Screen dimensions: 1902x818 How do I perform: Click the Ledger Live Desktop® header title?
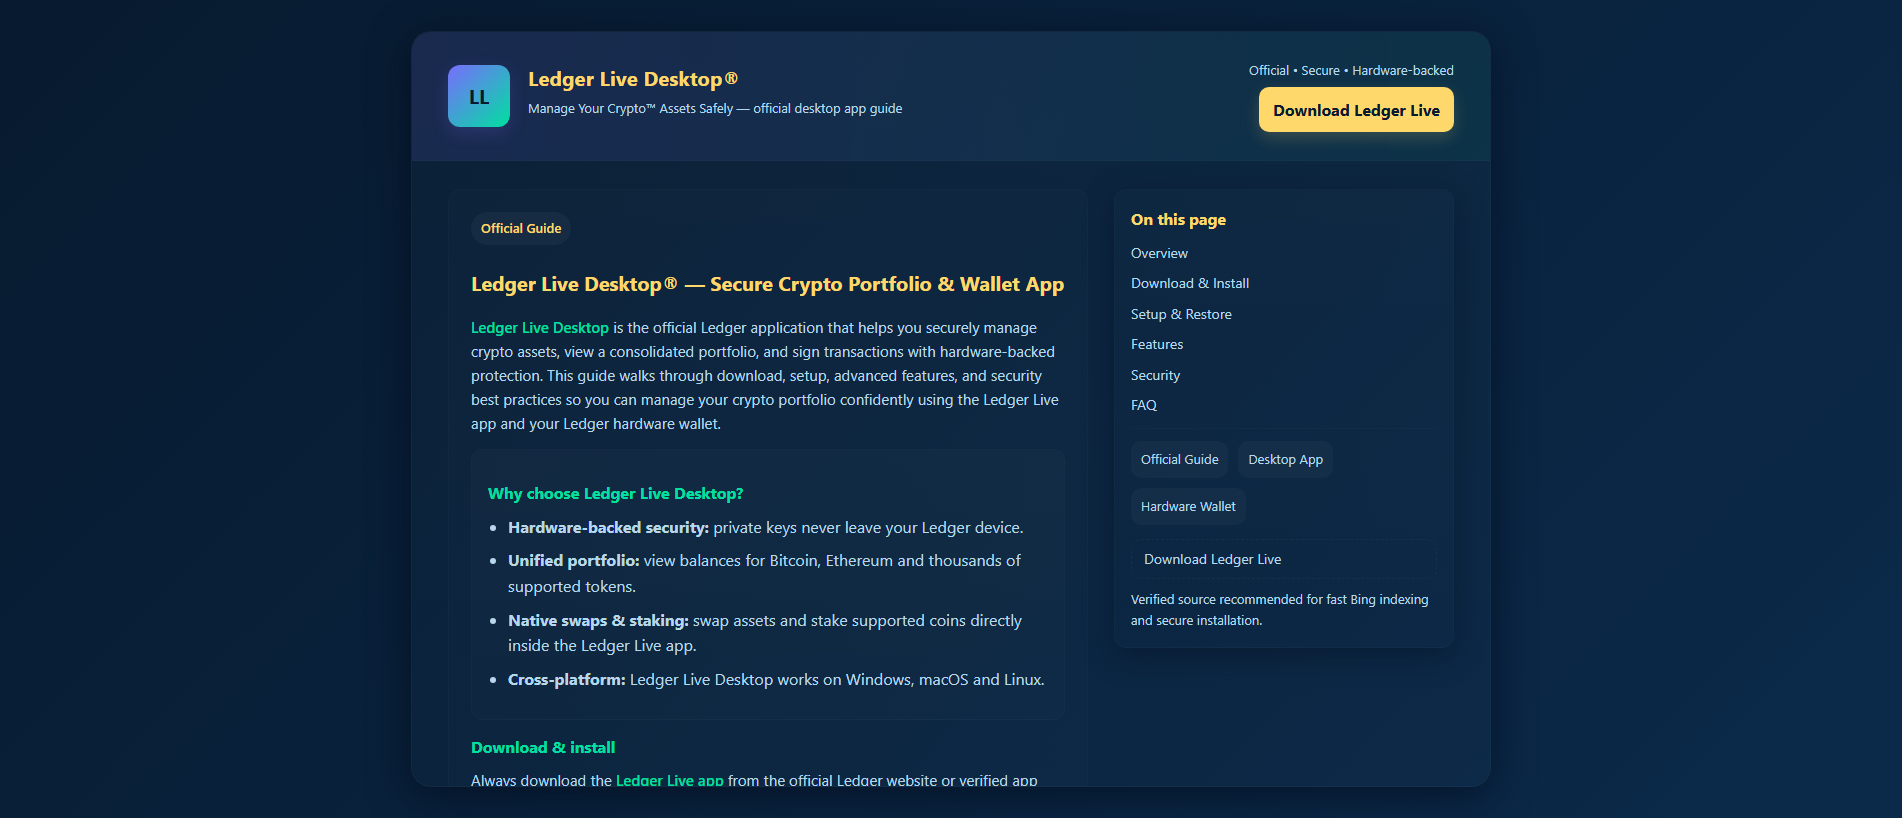[x=633, y=79]
